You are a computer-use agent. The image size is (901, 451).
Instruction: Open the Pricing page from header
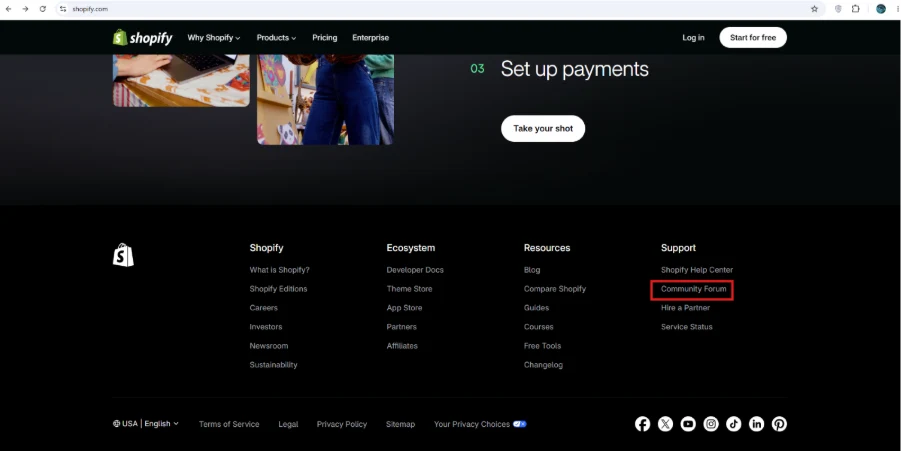pyautogui.click(x=325, y=37)
